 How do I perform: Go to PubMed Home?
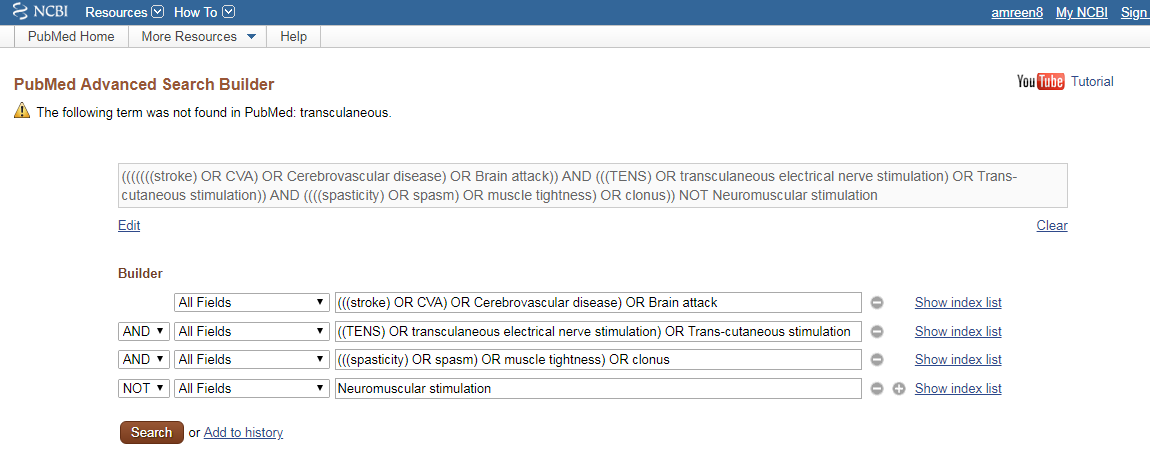coord(71,37)
